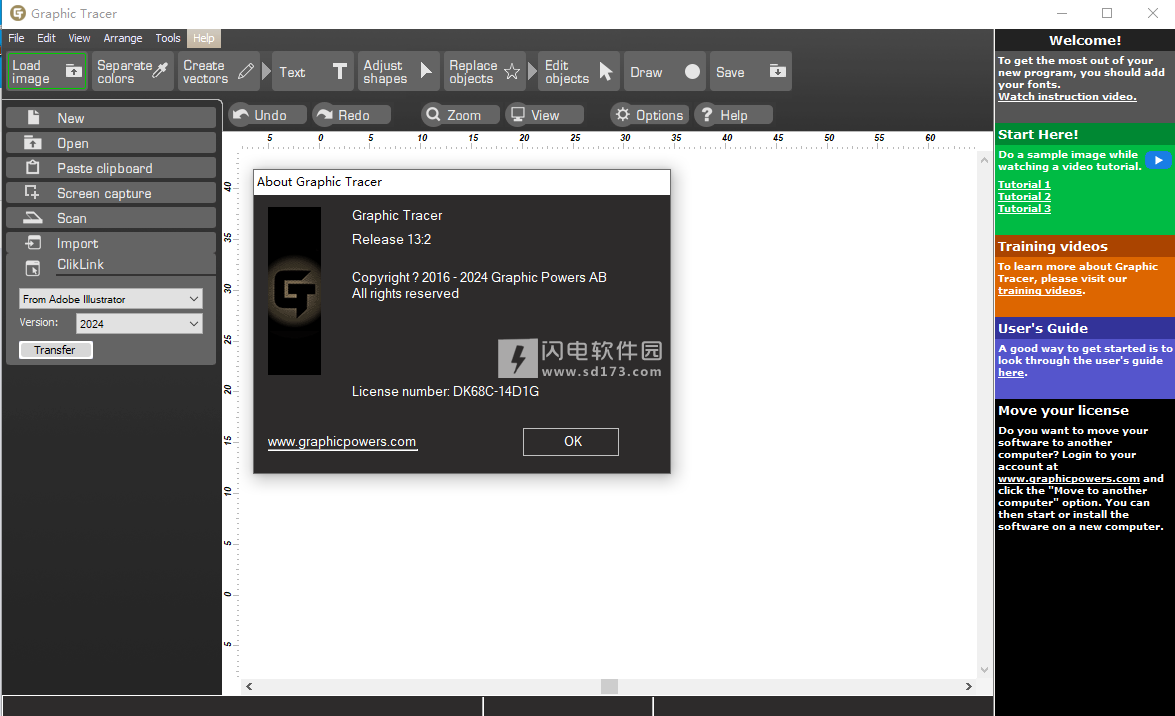Follow the 'training videos' link
Screen dimensions: 1175x716
(x=1039, y=291)
